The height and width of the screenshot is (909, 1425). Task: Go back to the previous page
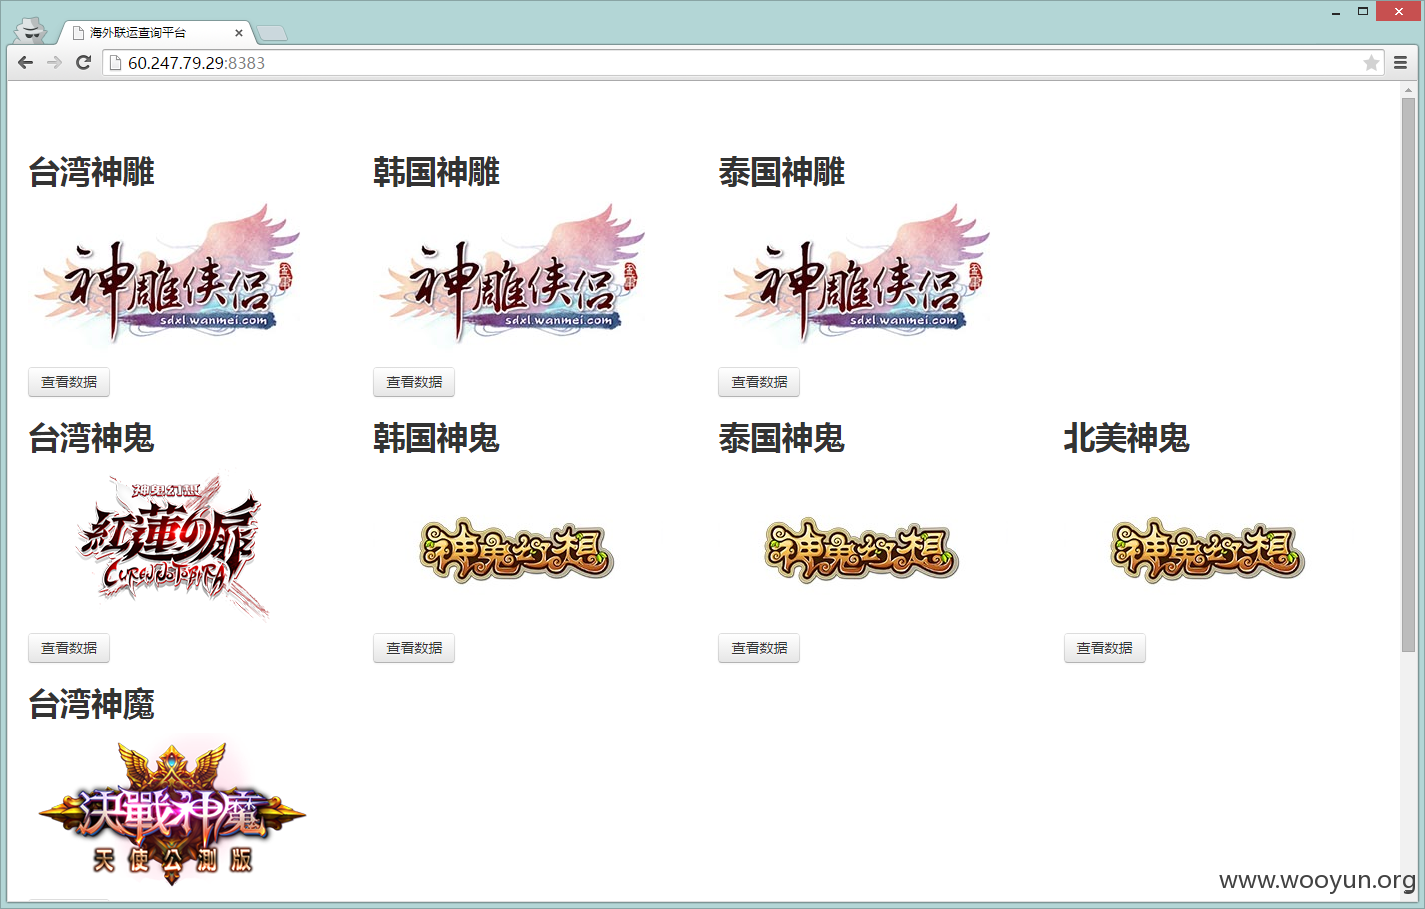click(26, 62)
